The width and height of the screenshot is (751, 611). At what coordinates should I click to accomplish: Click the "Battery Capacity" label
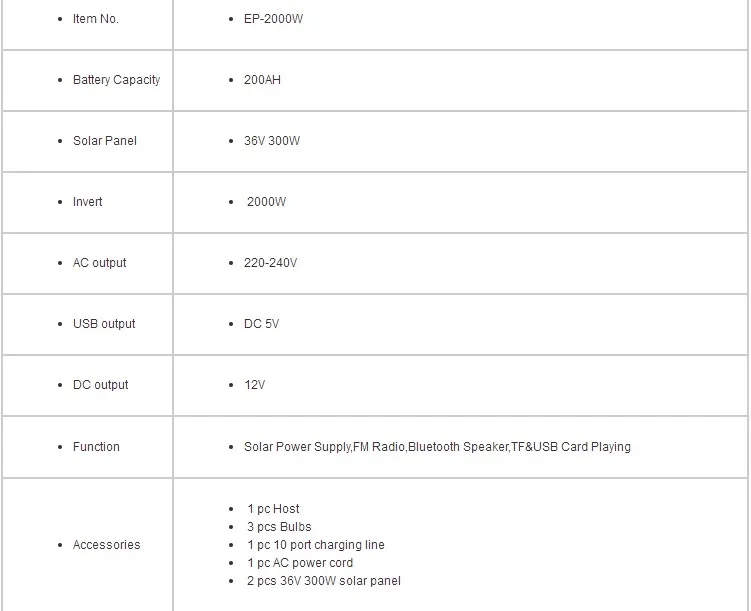pos(116,80)
